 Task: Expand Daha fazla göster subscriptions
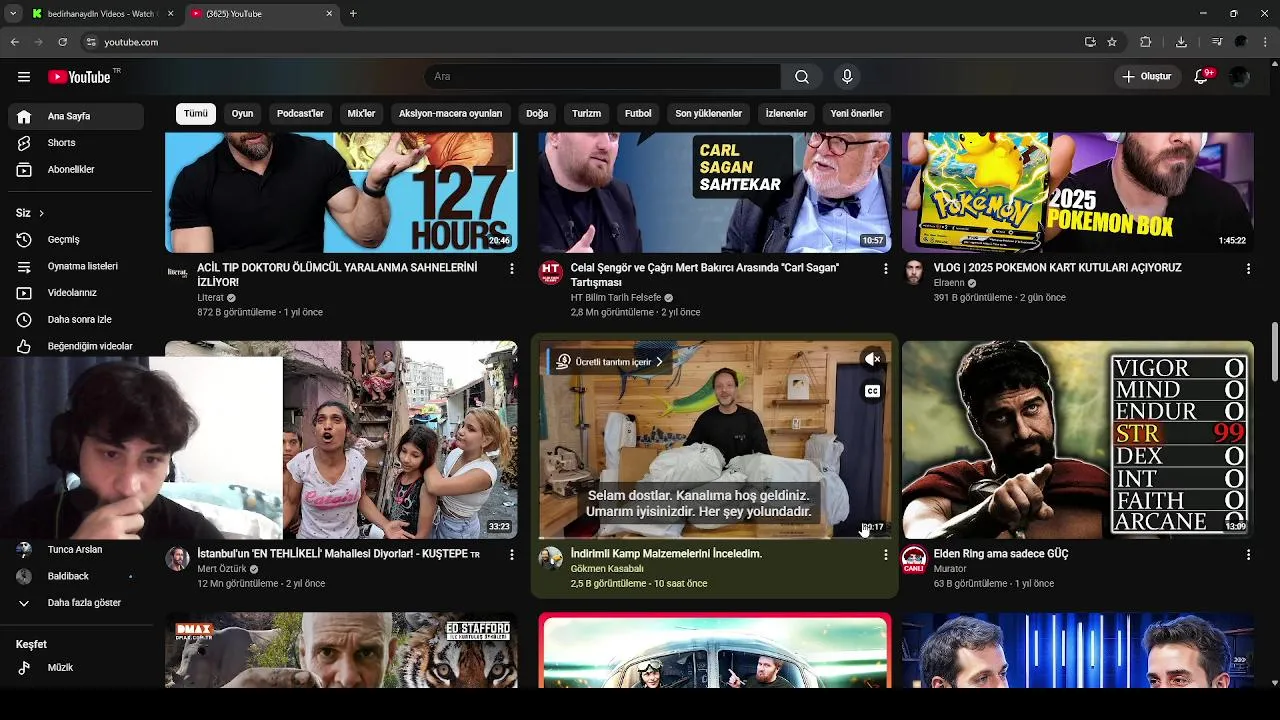tap(76, 603)
